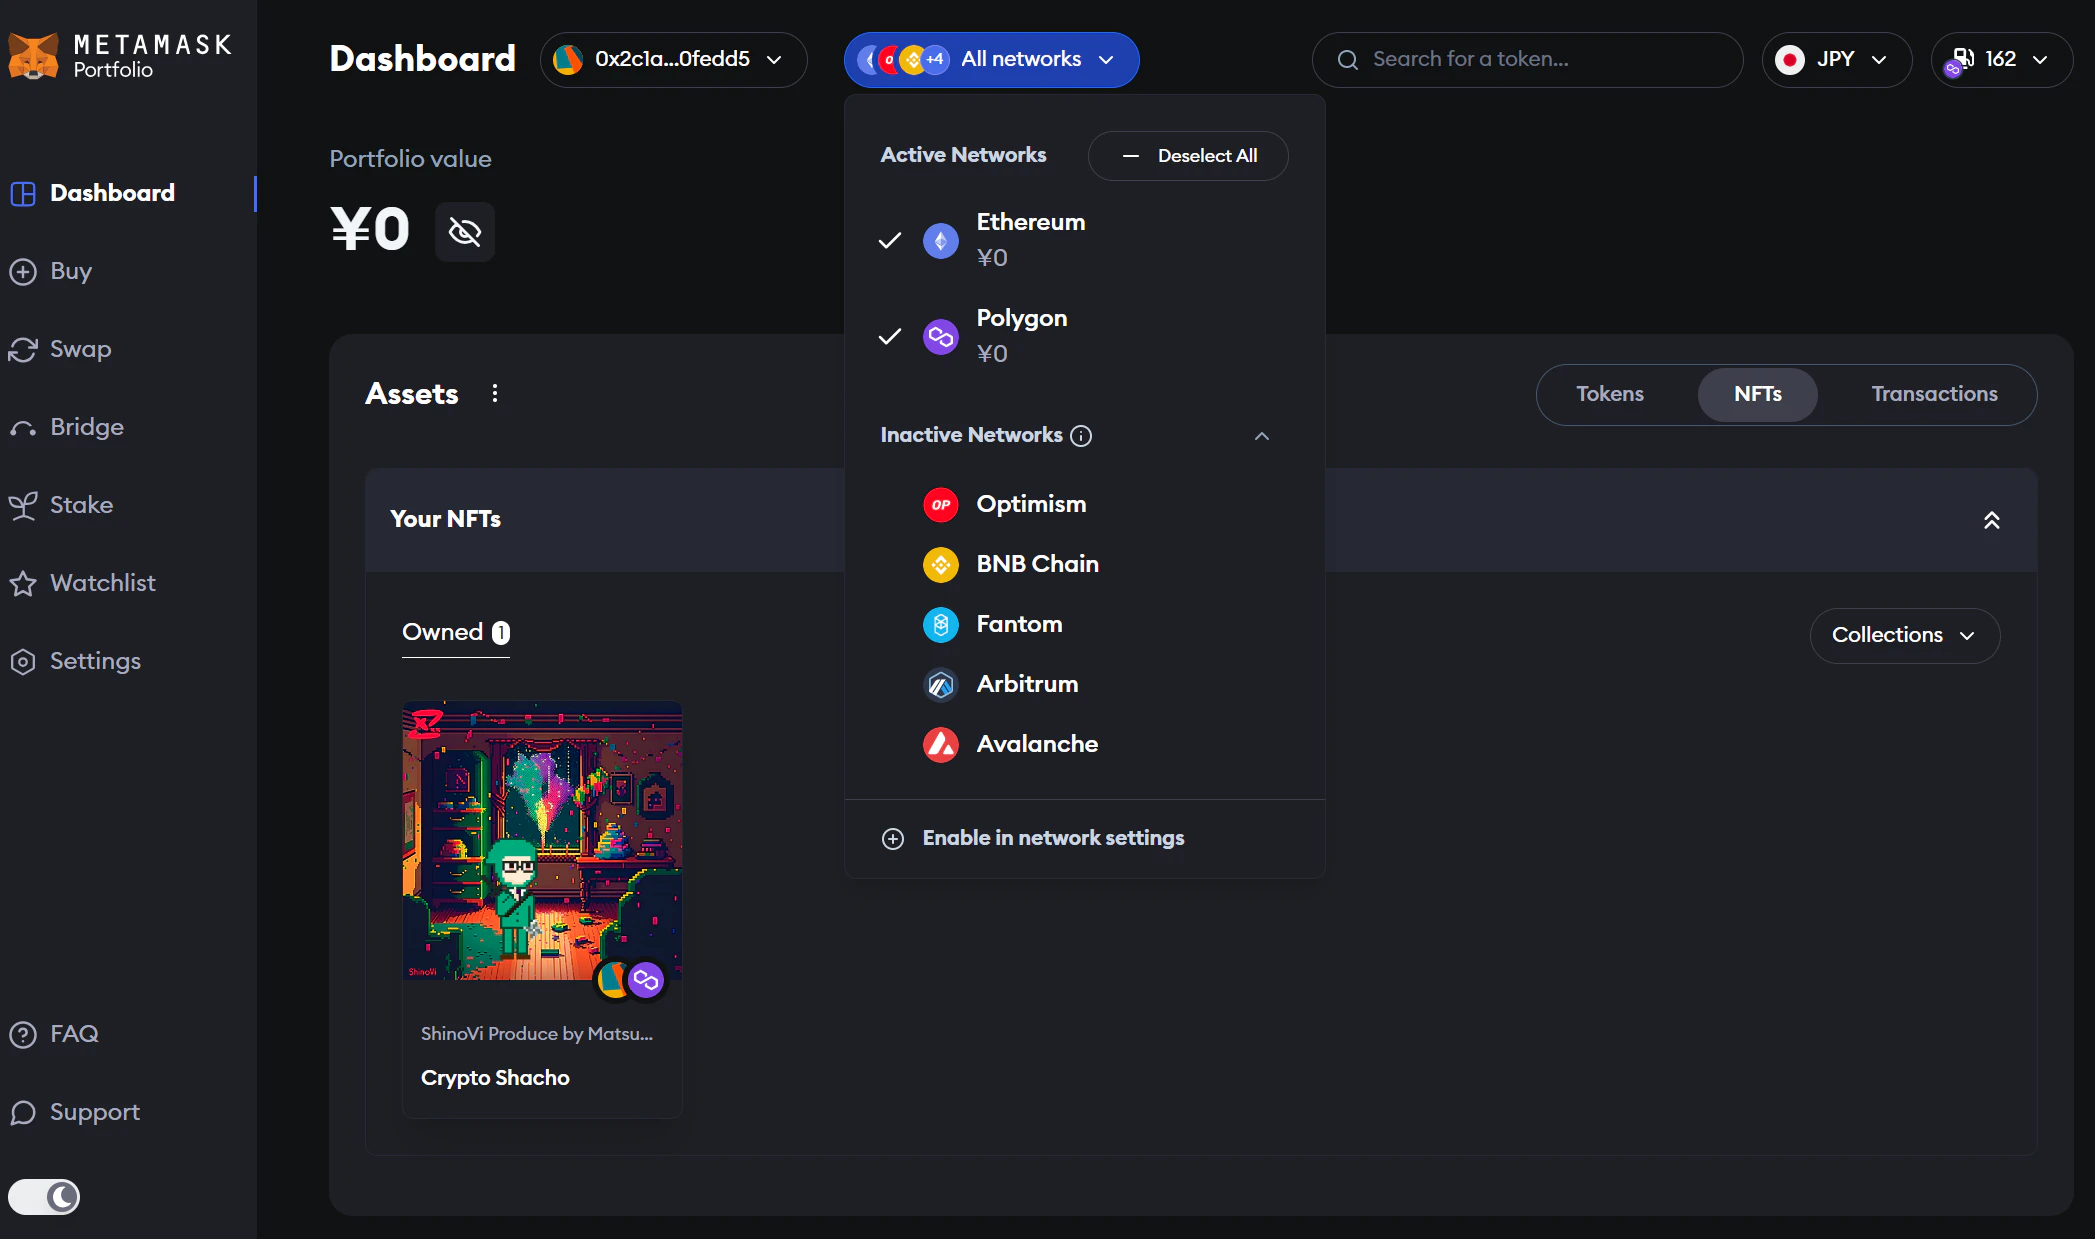Click the Bridge arc icon
2095x1239 pixels.
[x=23, y=428]
